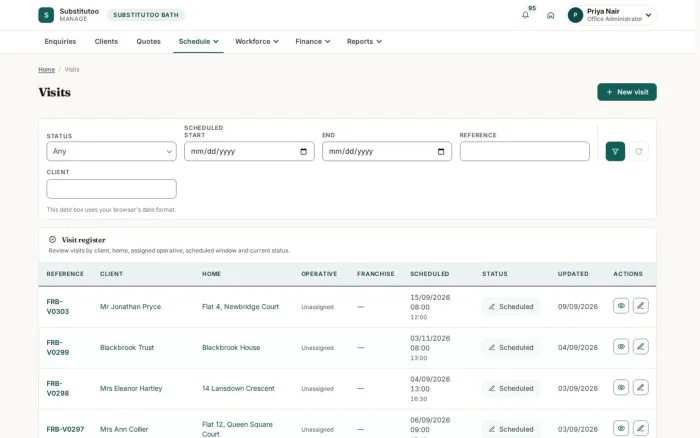Reset filters with the refresh icon
Viewport: 700px width, 438px height.
639,151
